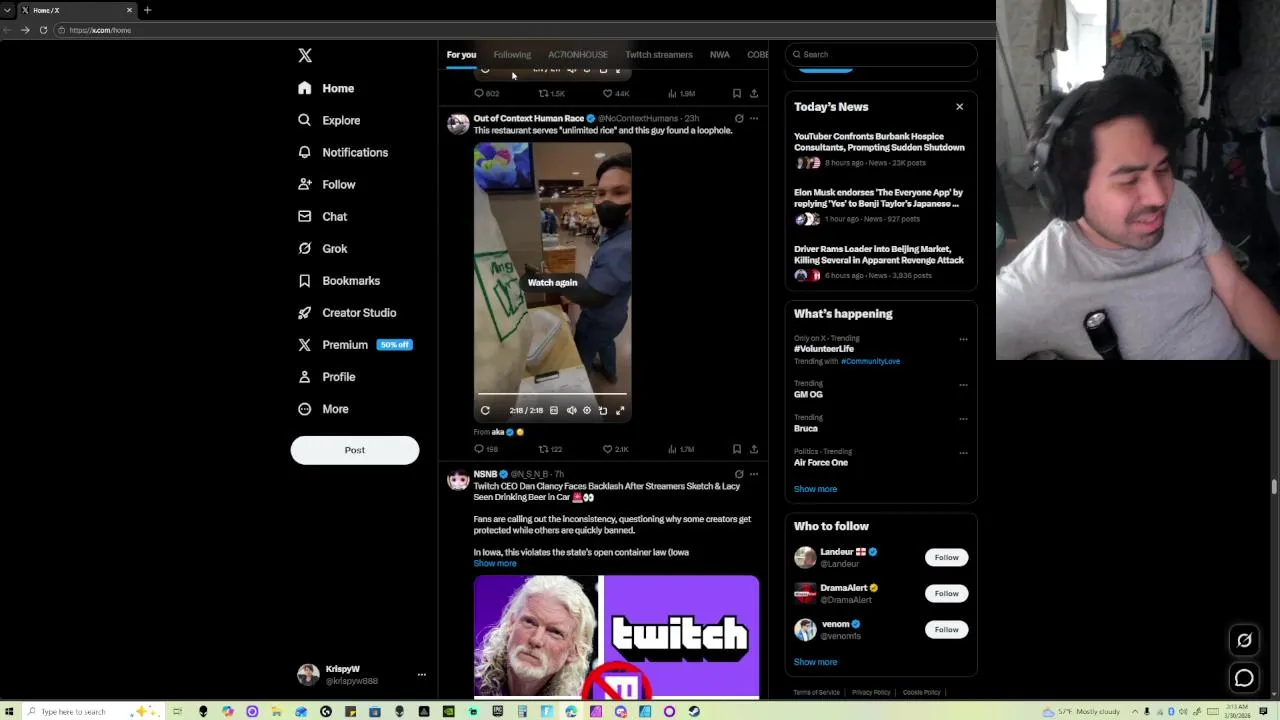Open the Twitch CEO post image

(616, 636)
